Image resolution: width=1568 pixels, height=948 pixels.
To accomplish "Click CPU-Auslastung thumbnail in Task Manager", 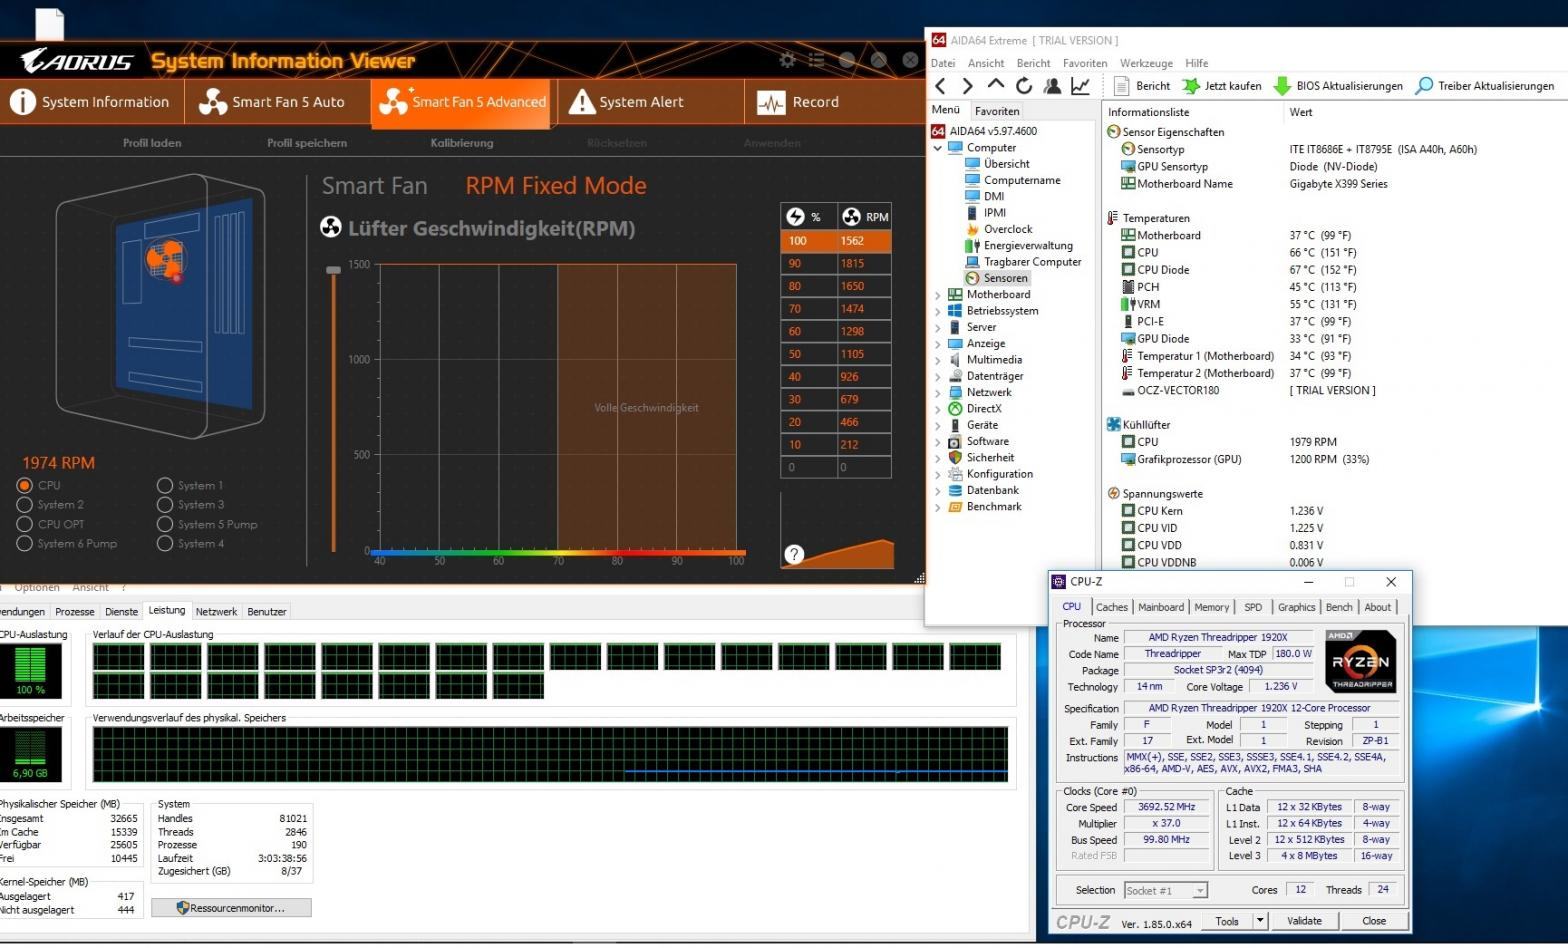I will tap(31, 670).
